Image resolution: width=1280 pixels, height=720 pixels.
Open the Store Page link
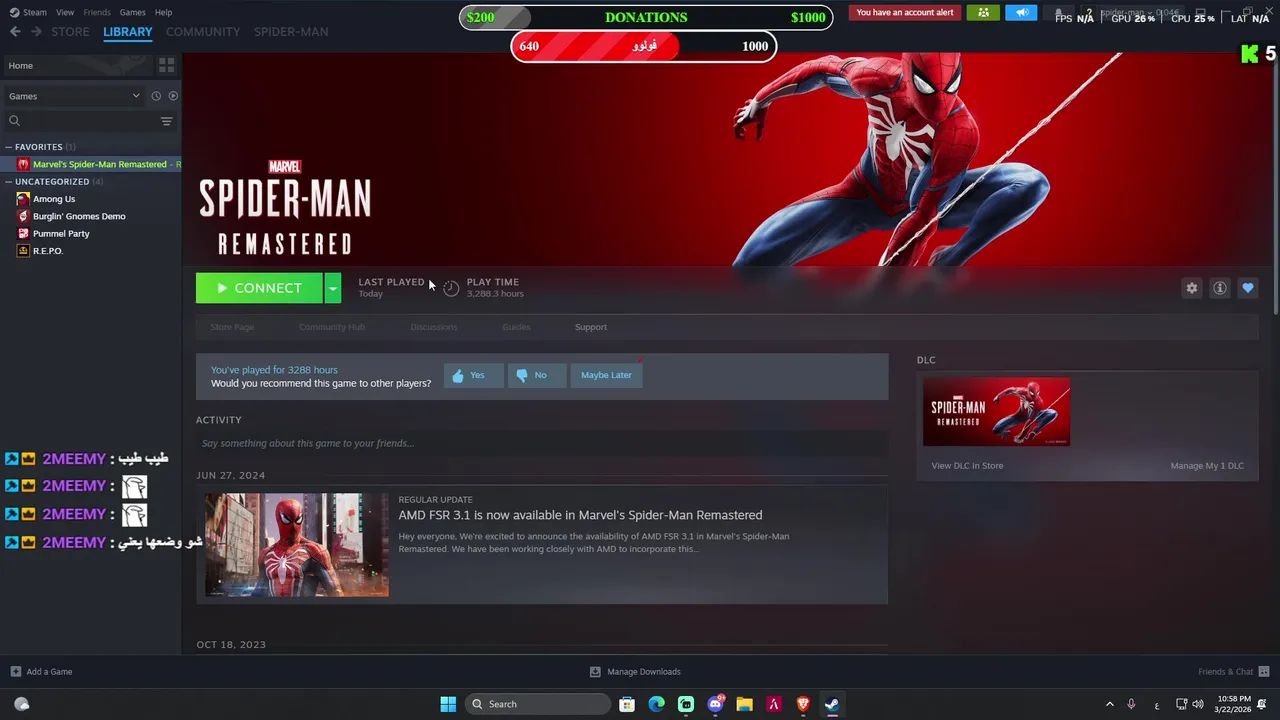[232, 327]
